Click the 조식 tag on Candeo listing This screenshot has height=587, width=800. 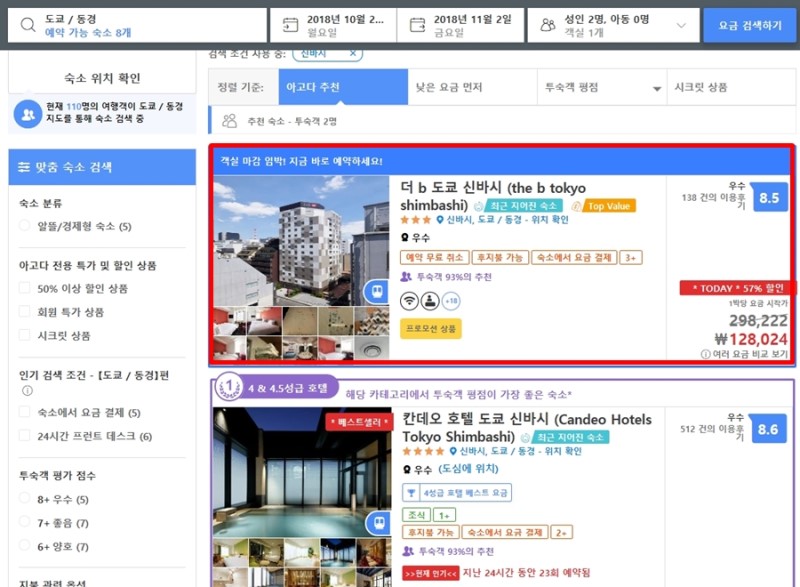coord(417,515)
